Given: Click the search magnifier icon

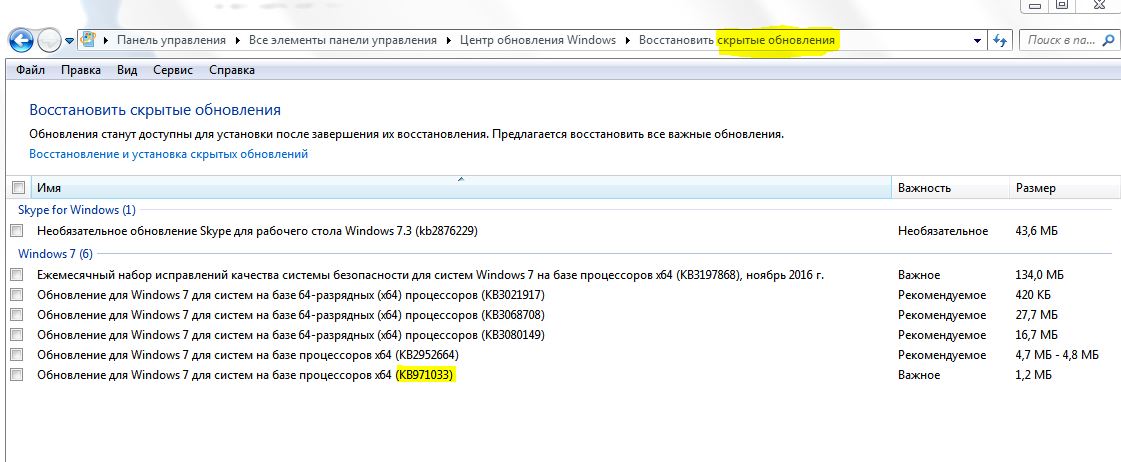Looking at the screenshot, I should pos(1110,41).
